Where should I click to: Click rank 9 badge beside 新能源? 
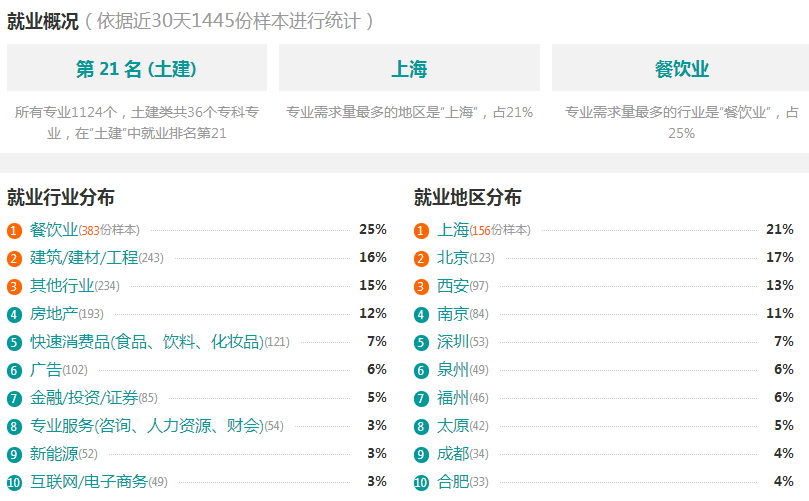[x=14, y=454]
